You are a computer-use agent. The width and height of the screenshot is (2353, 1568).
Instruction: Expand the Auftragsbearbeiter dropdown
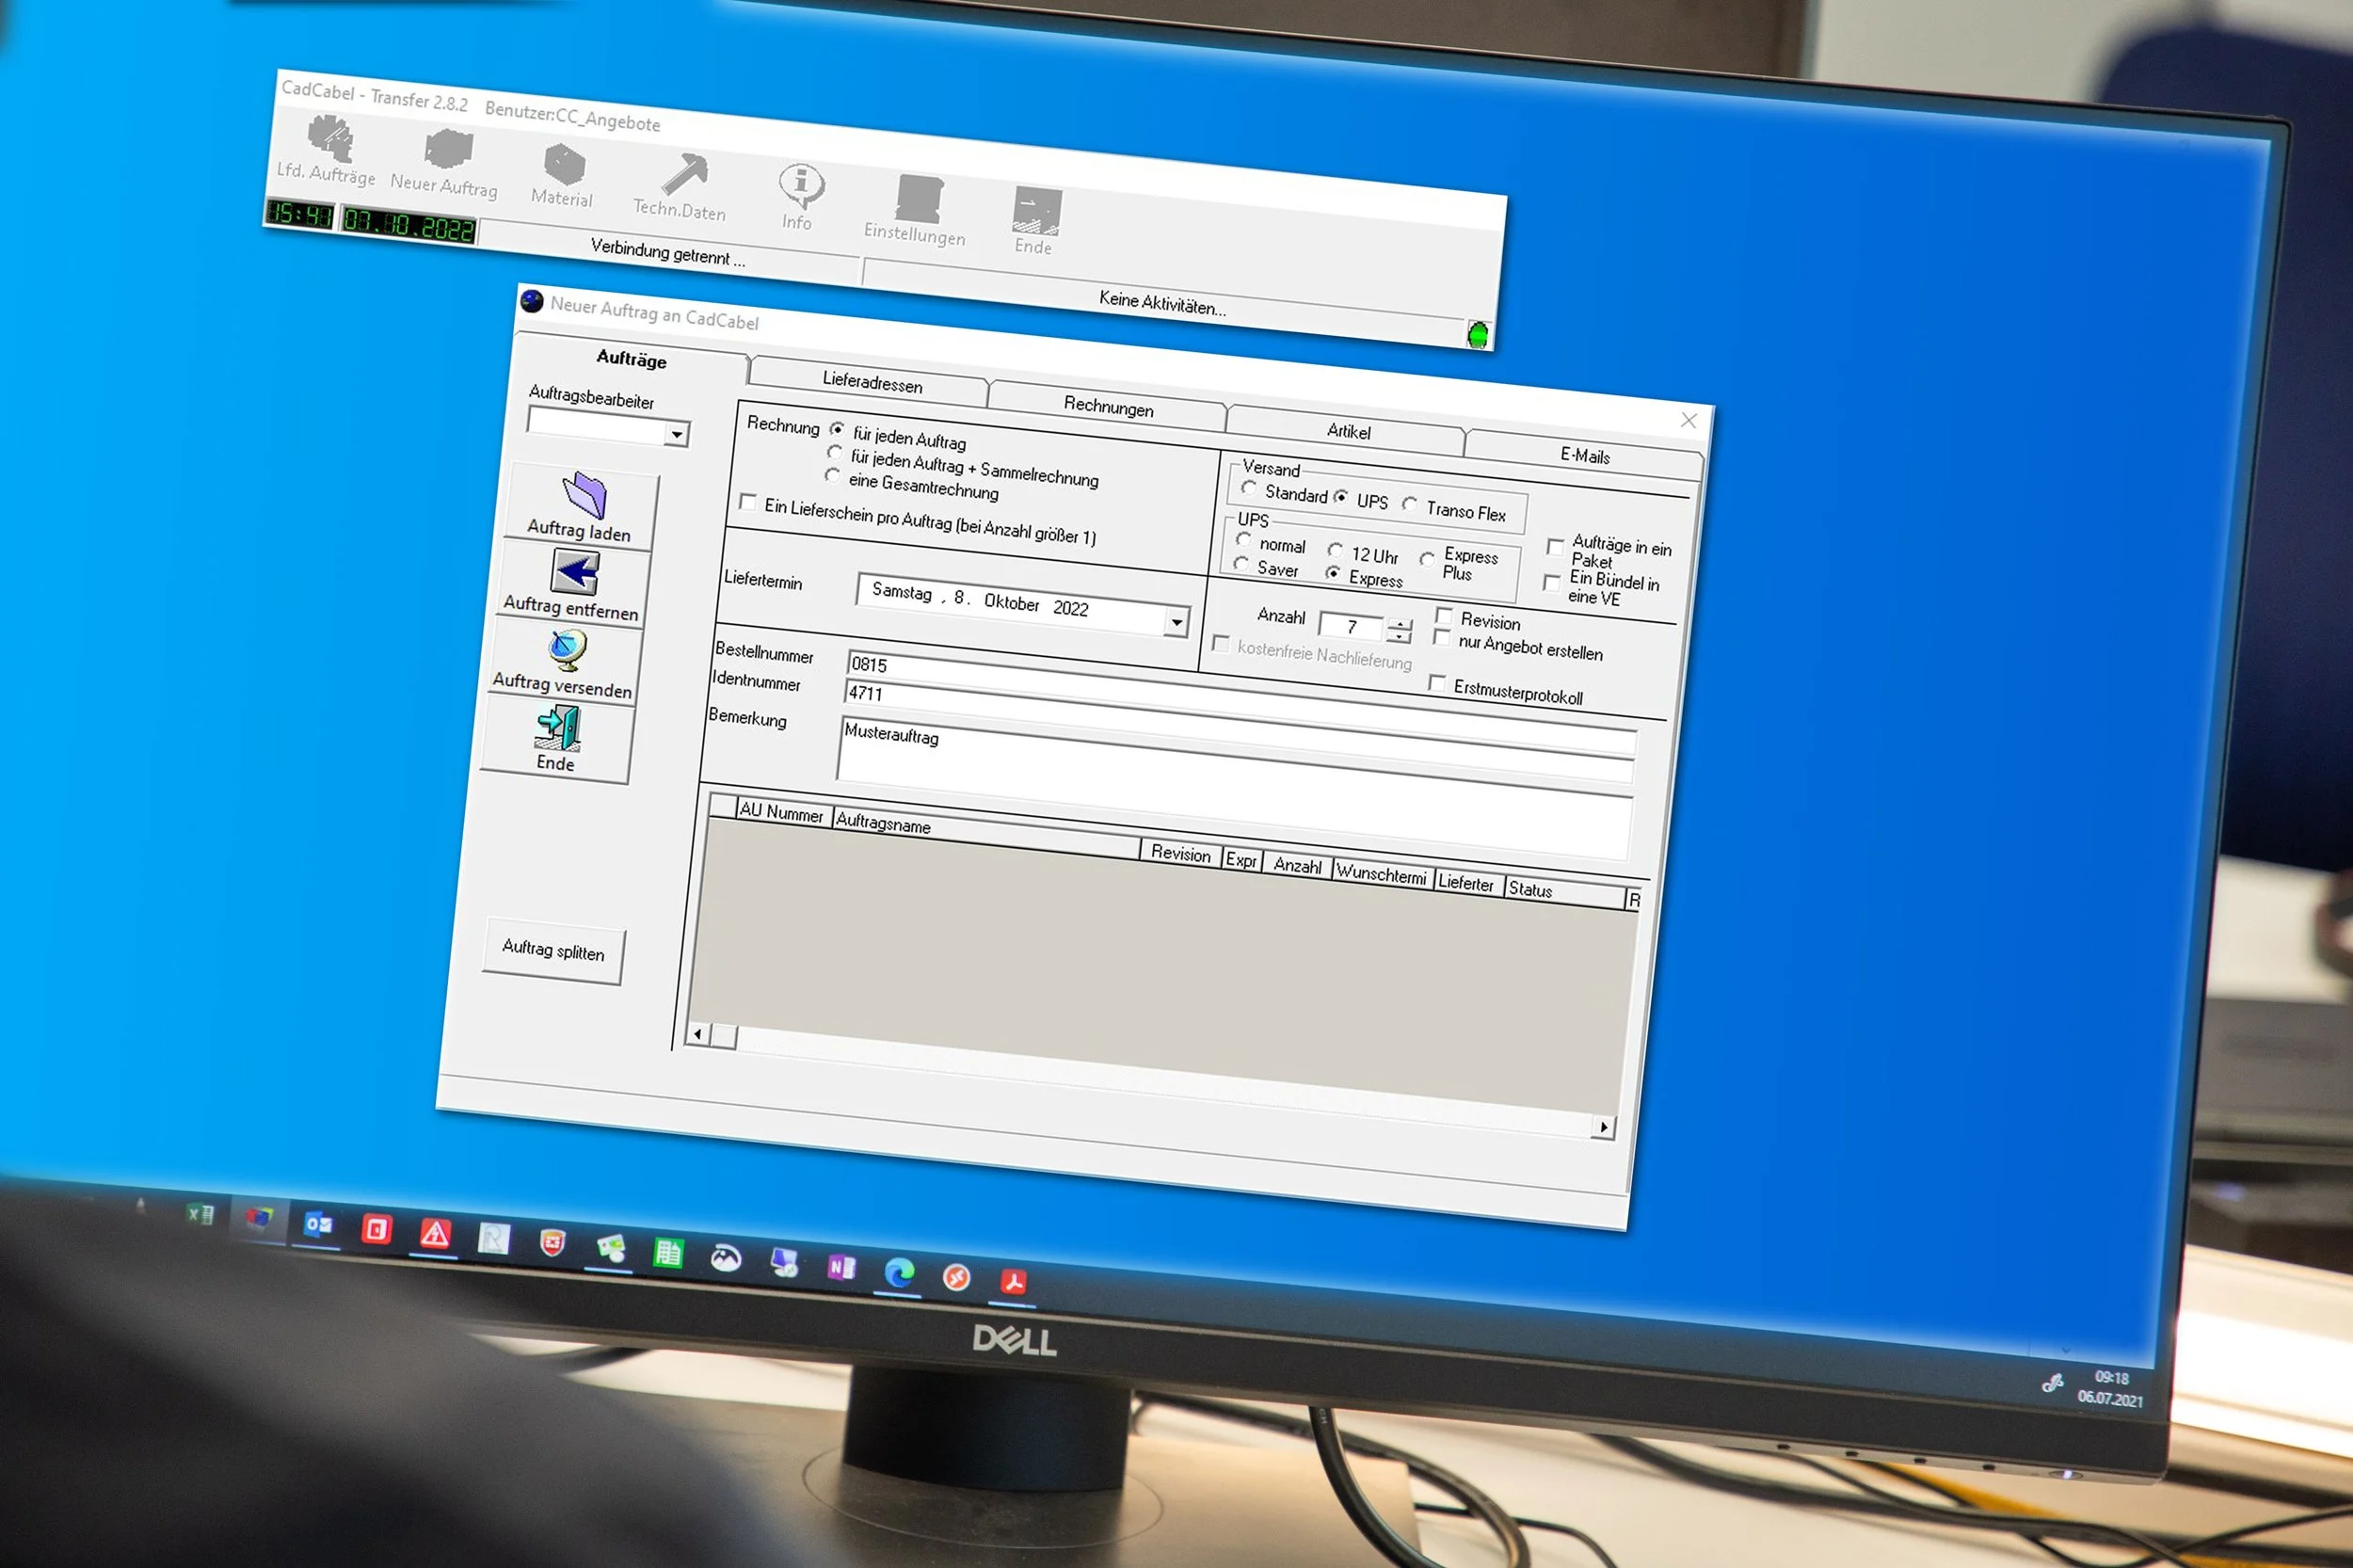[x=677, y=434]
